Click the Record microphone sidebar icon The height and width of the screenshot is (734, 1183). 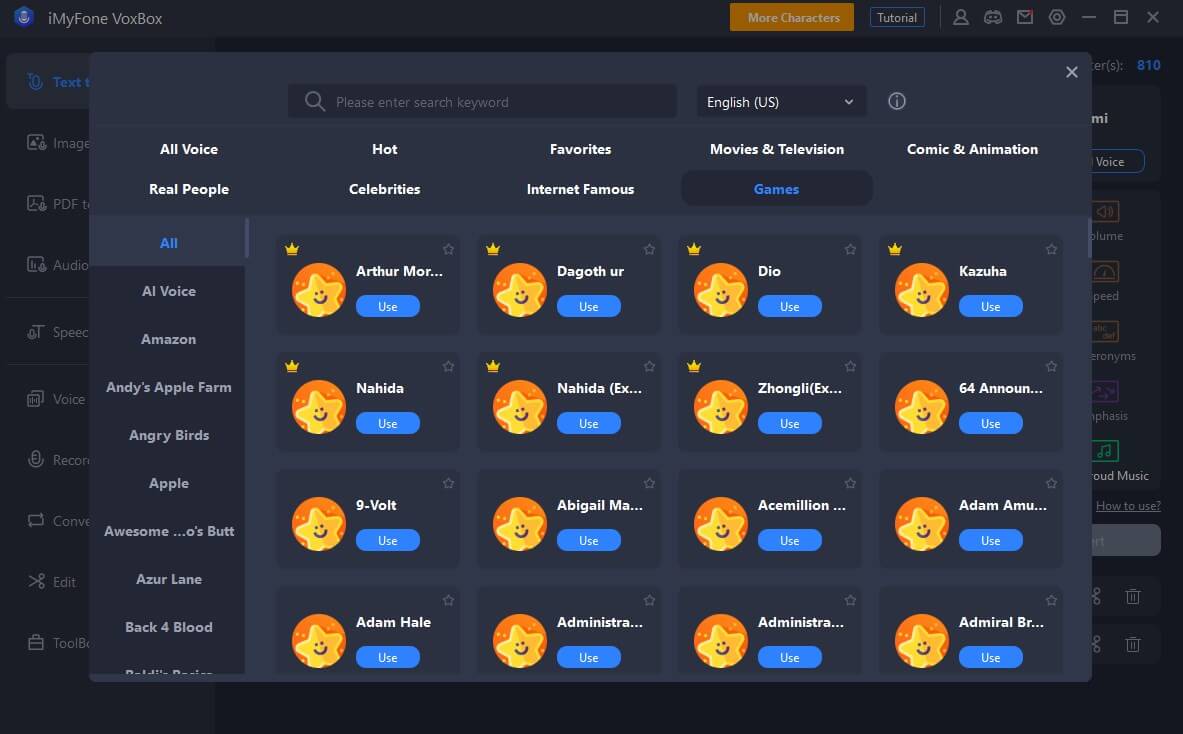(x=36, y=459)
